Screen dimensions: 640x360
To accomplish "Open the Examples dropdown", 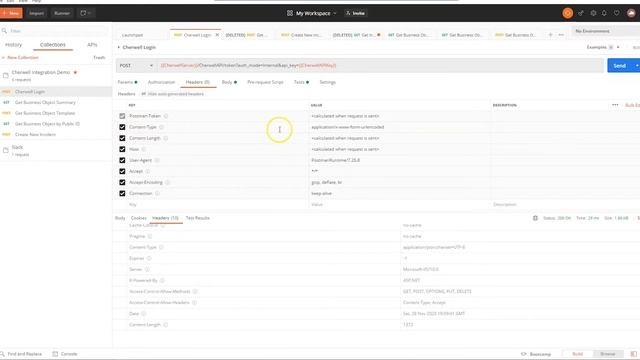I will coord(603,47).
